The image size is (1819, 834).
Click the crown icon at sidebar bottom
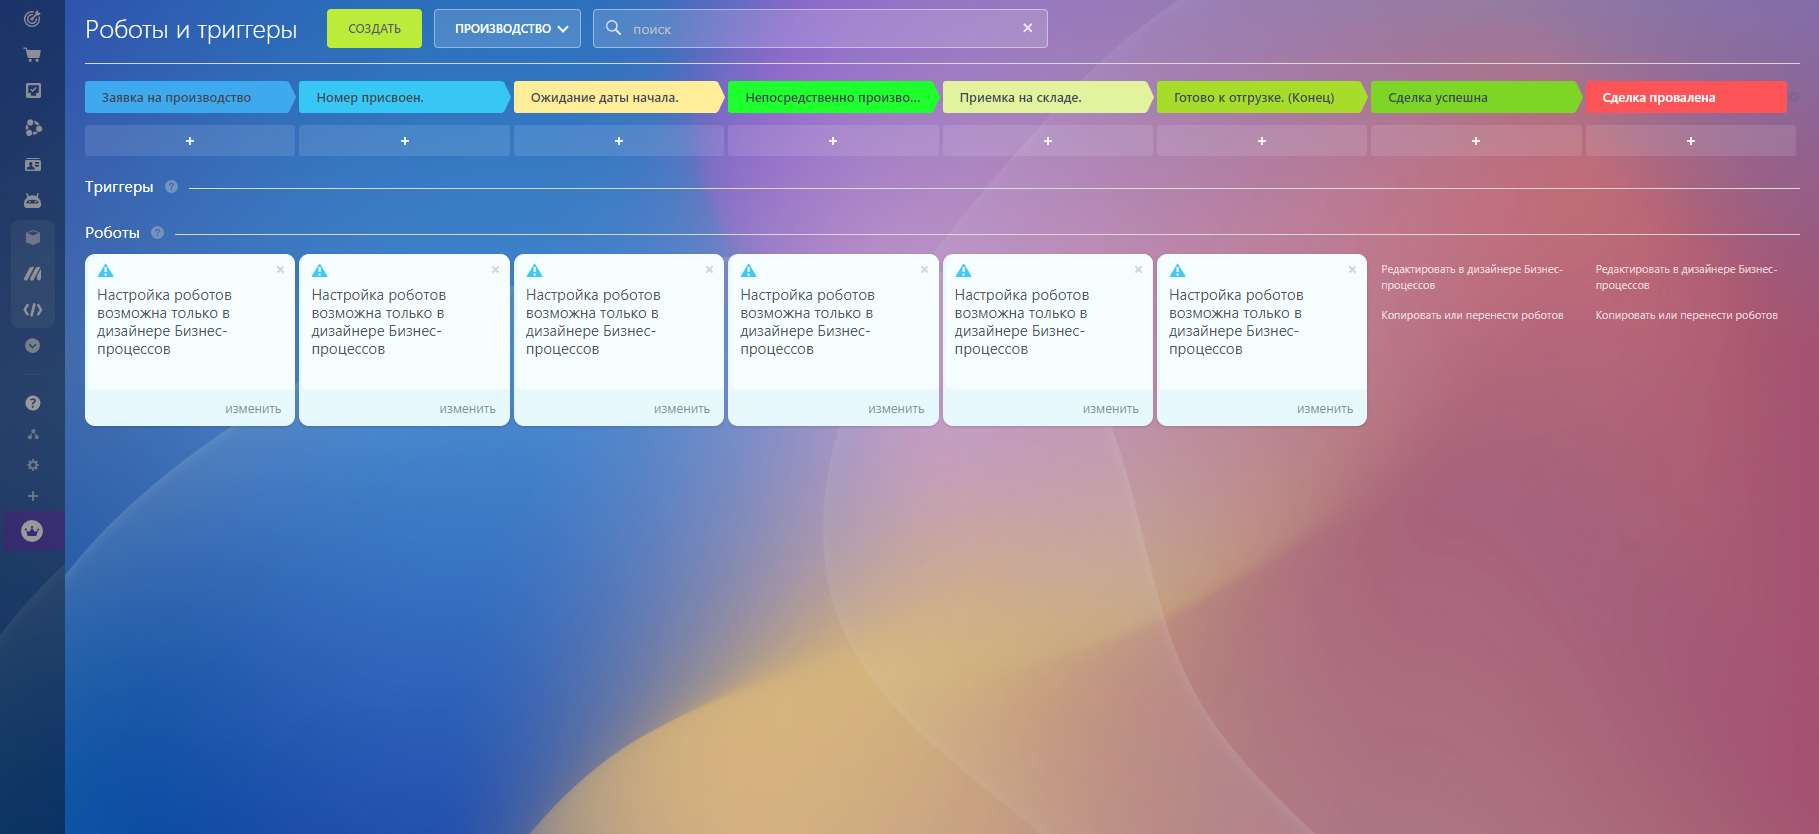point(32,531)
